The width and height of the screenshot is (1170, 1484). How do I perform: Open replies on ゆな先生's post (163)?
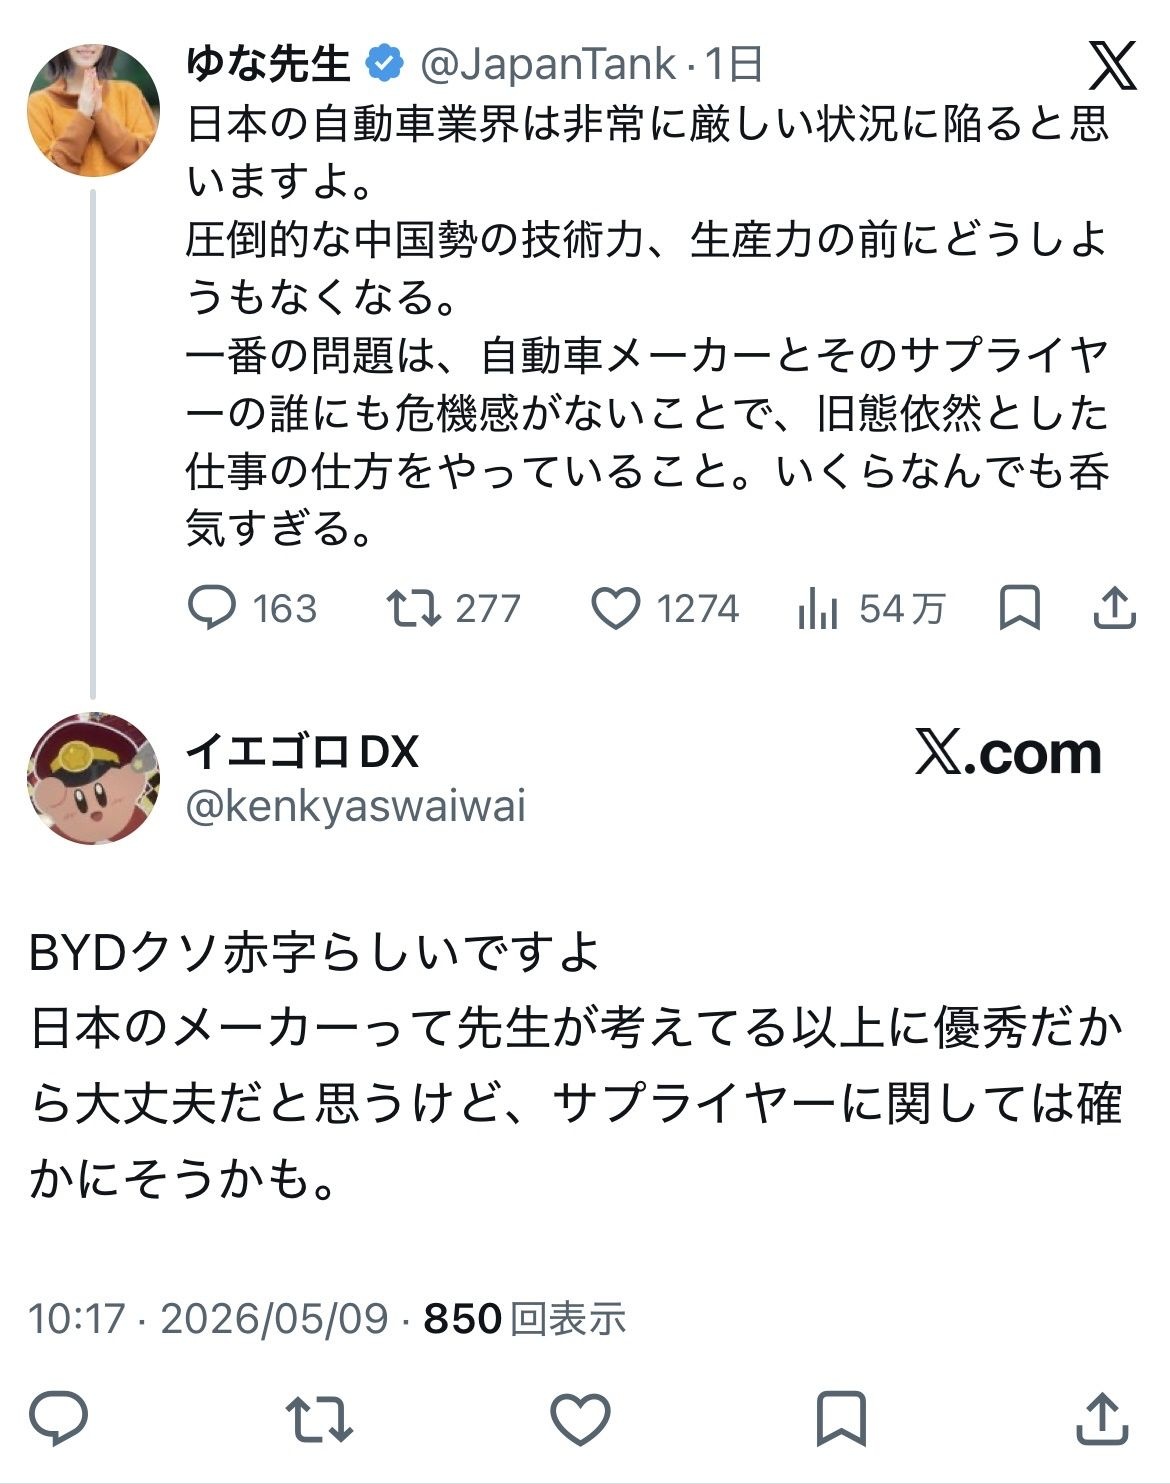pyautogui.click(x=252, y=608)
